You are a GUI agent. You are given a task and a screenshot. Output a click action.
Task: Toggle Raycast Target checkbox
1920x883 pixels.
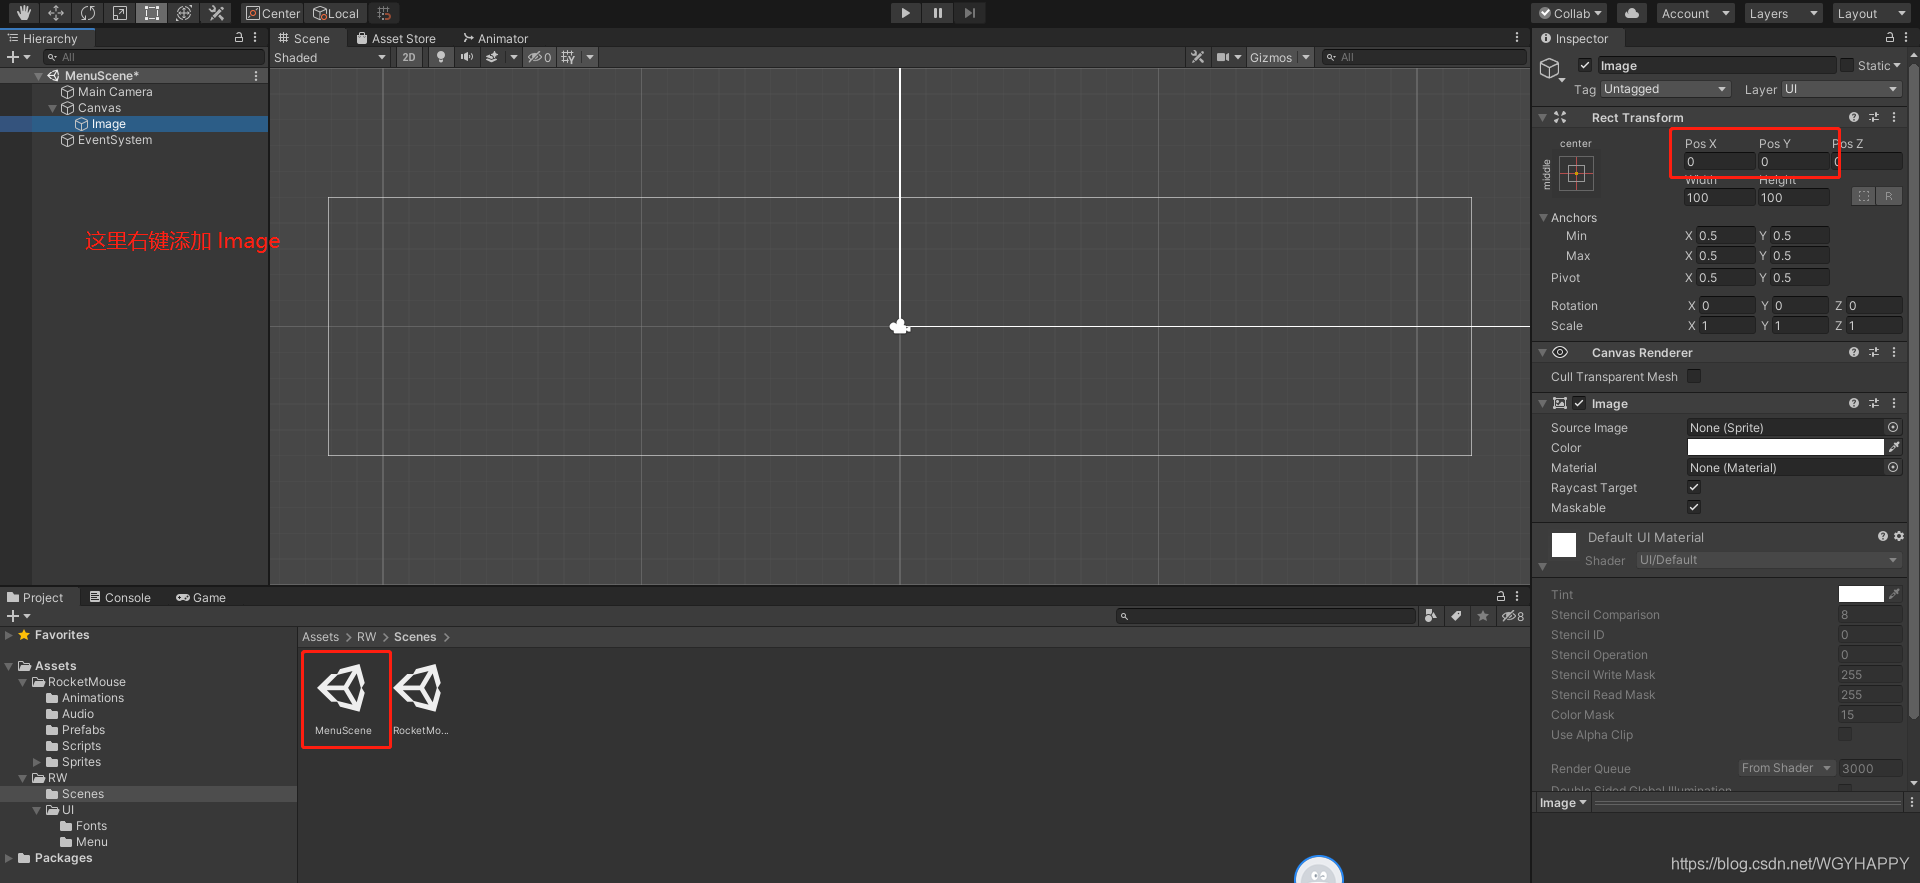point(1694,487)
